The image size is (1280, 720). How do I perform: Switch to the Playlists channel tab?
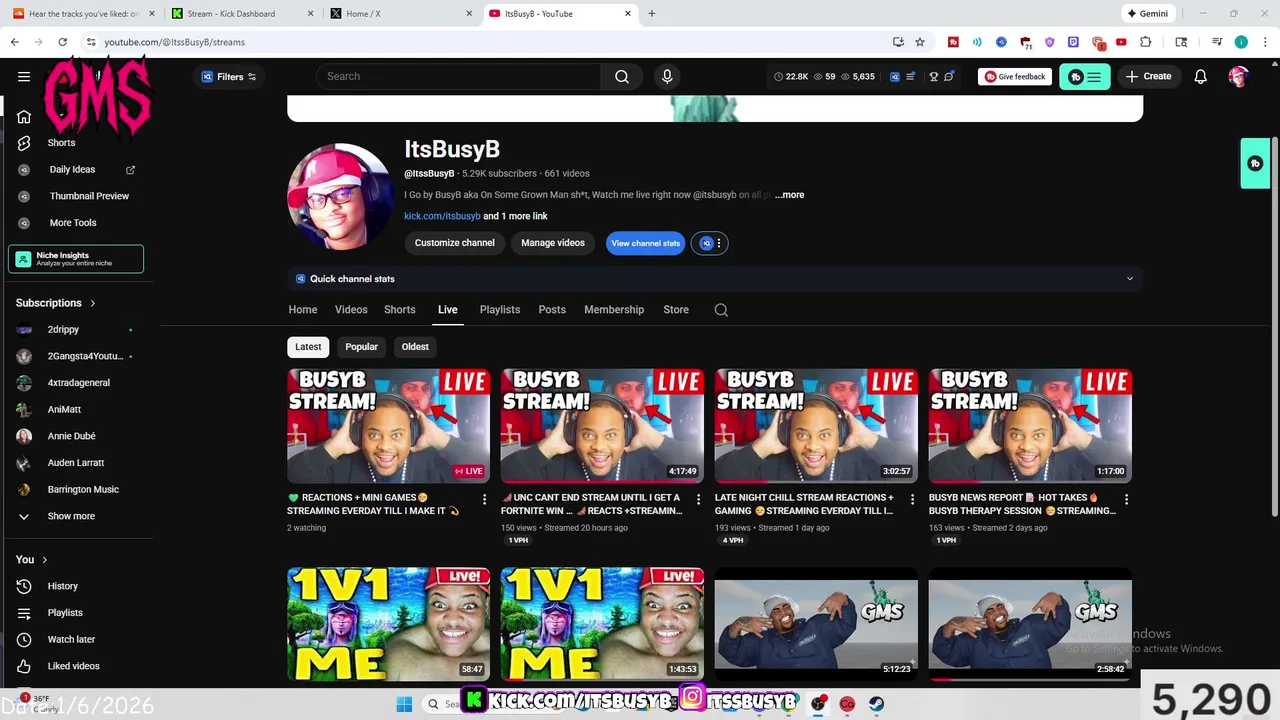[500, 310]
